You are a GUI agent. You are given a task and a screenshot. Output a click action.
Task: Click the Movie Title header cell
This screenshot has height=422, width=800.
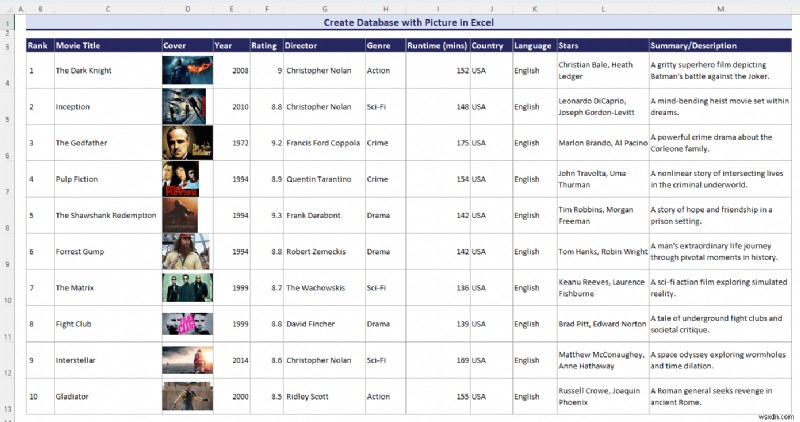click(108, 45)
